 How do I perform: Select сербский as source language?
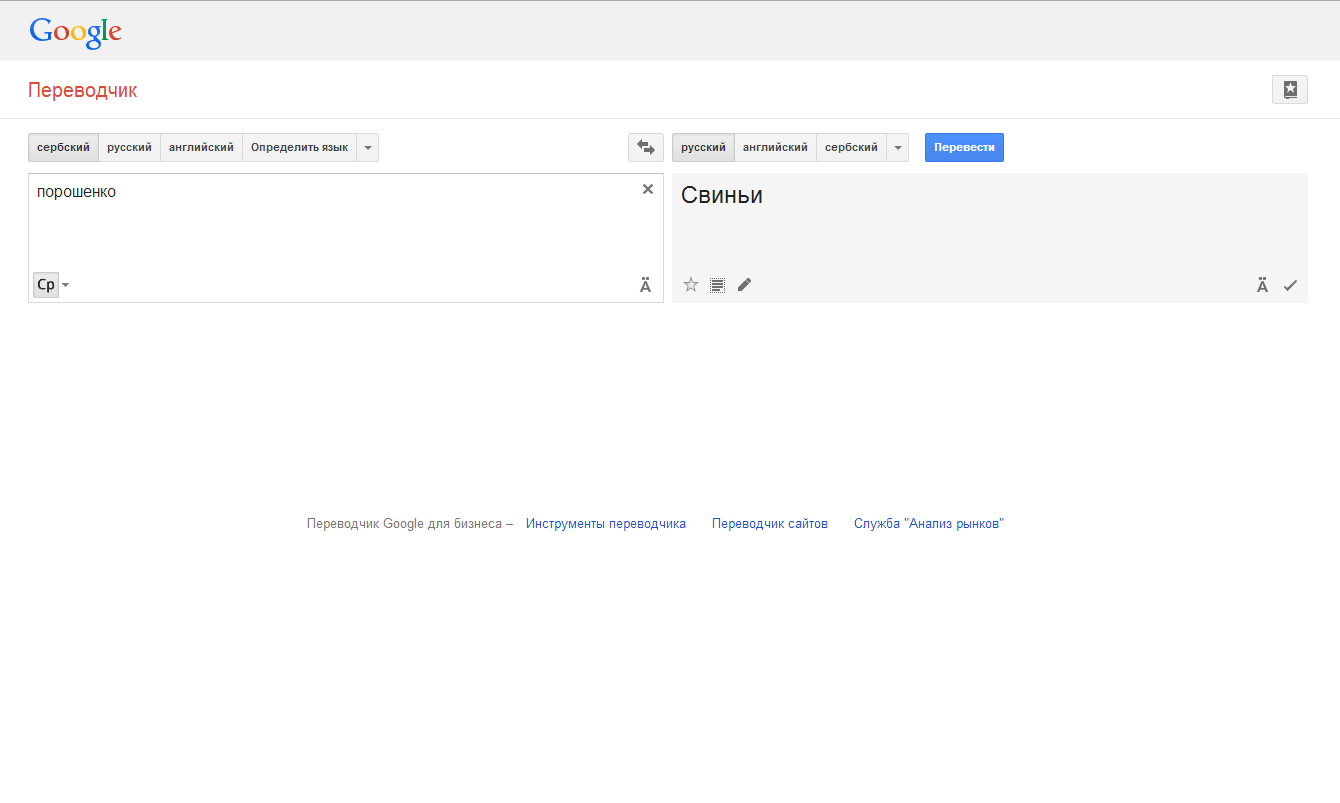point(63,147)
